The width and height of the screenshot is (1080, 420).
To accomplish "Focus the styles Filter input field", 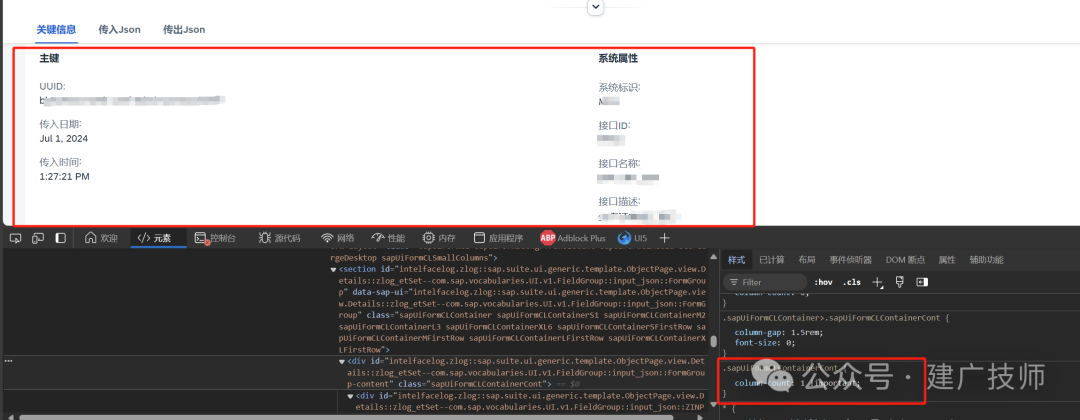I will [765, 282].
